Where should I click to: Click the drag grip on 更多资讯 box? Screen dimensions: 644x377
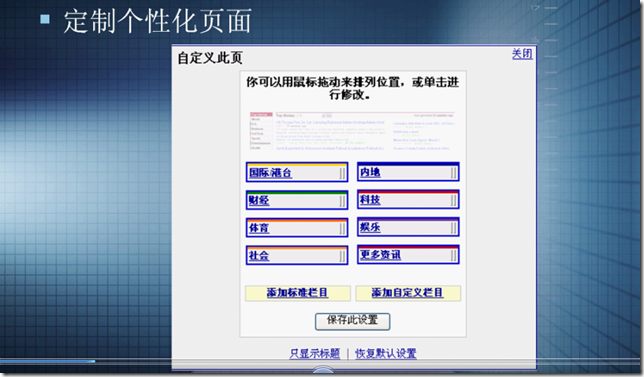point(453,256)
